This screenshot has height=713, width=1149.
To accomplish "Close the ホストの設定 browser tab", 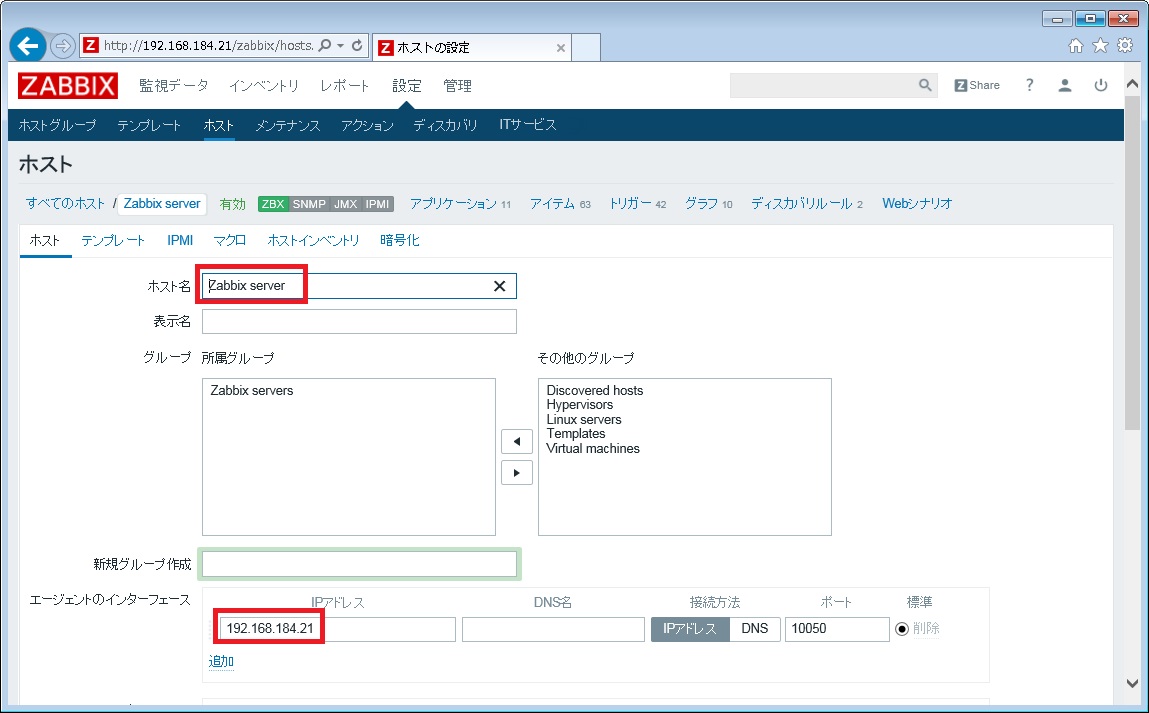I will click(x=561, y=48).
